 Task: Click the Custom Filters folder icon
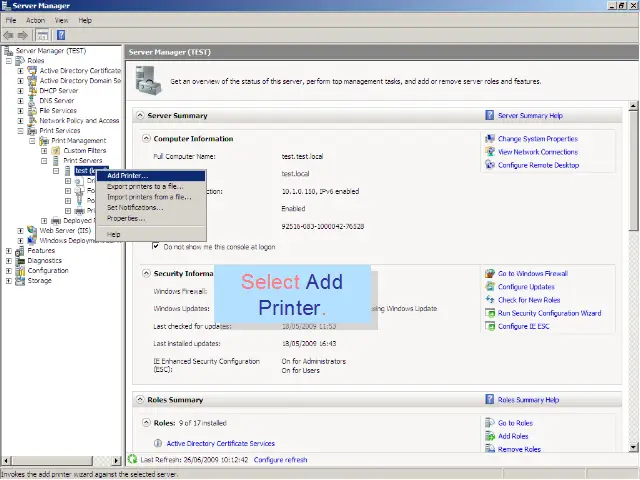[56, 151]
